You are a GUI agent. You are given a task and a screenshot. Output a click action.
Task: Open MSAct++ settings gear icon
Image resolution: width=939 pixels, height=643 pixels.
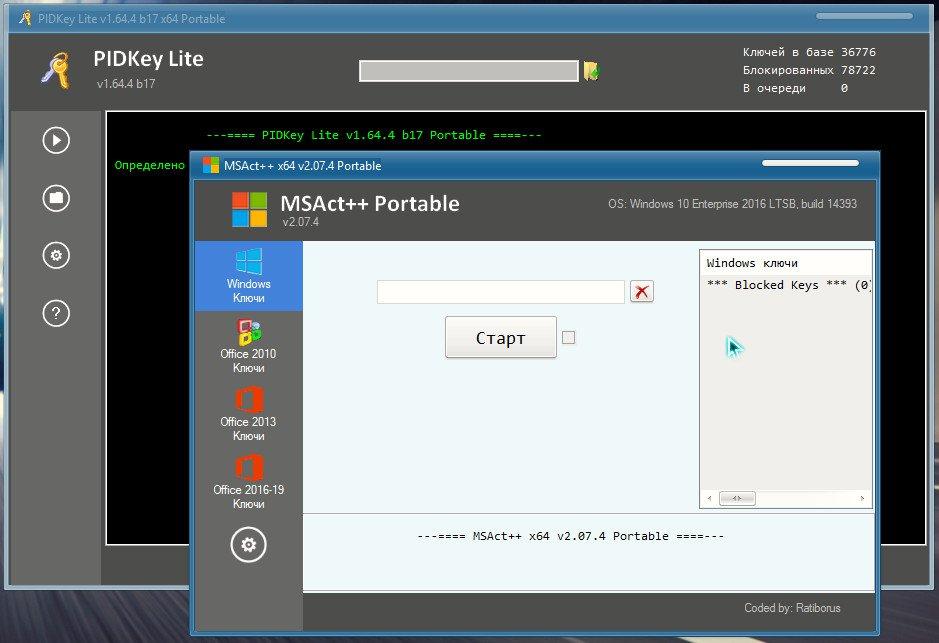click(x=248, y=545)
